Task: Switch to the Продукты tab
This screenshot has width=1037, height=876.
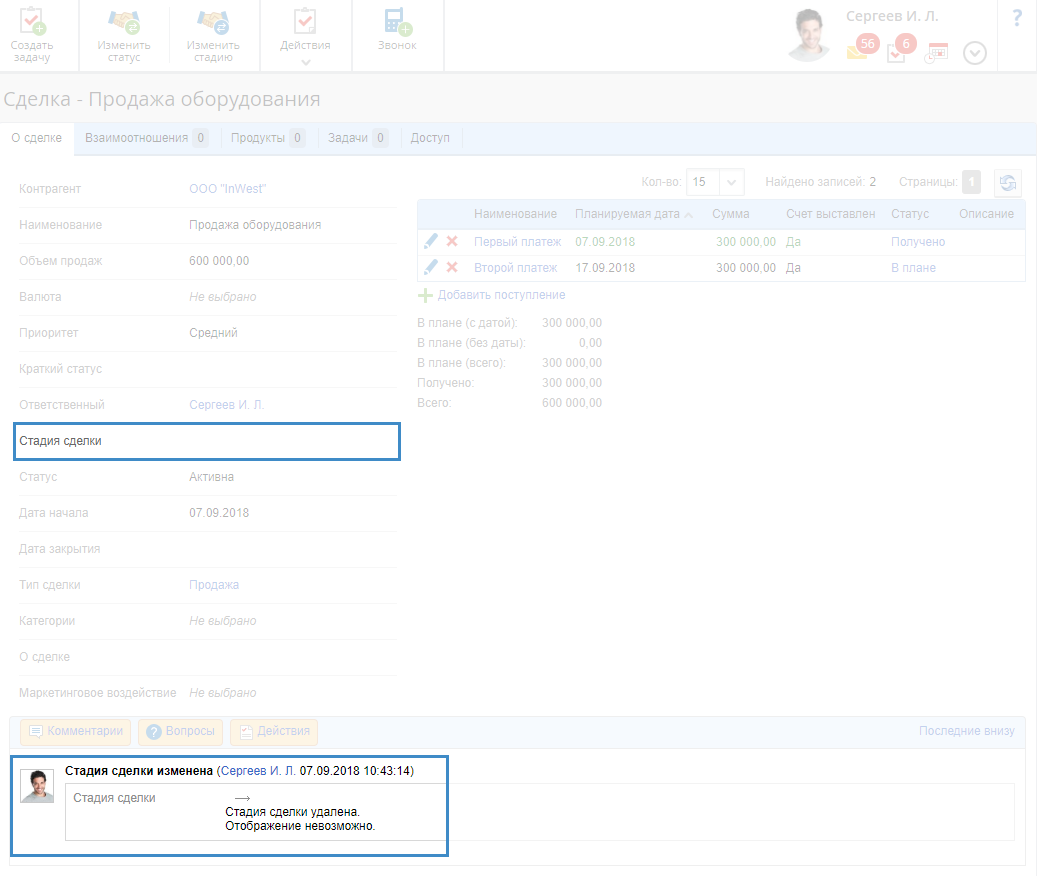Action: [x=267, y=138]
